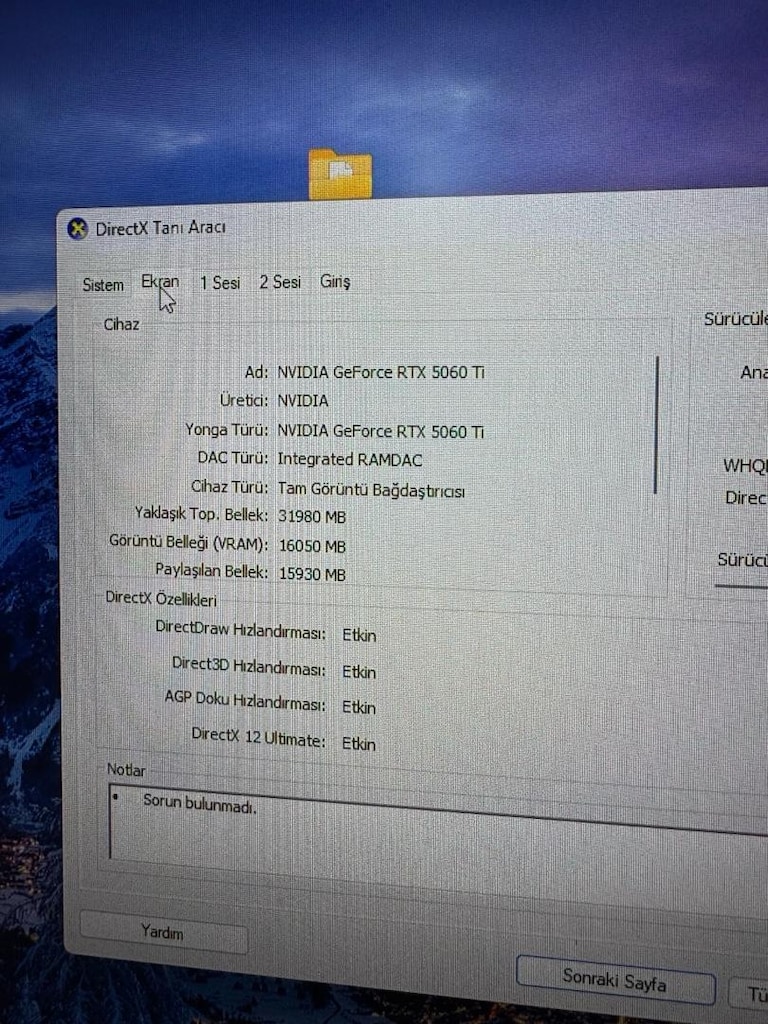Click the DirectX Tanı Aracı window title
Screen dimensions: 768x1024
point(161,228)
